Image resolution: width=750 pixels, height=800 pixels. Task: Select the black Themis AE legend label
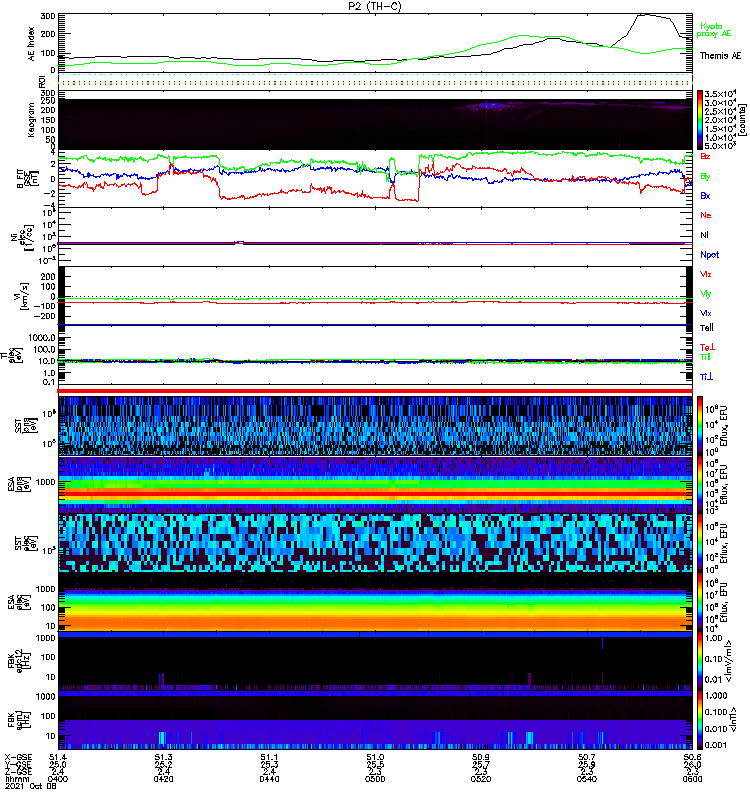[720, 56]
